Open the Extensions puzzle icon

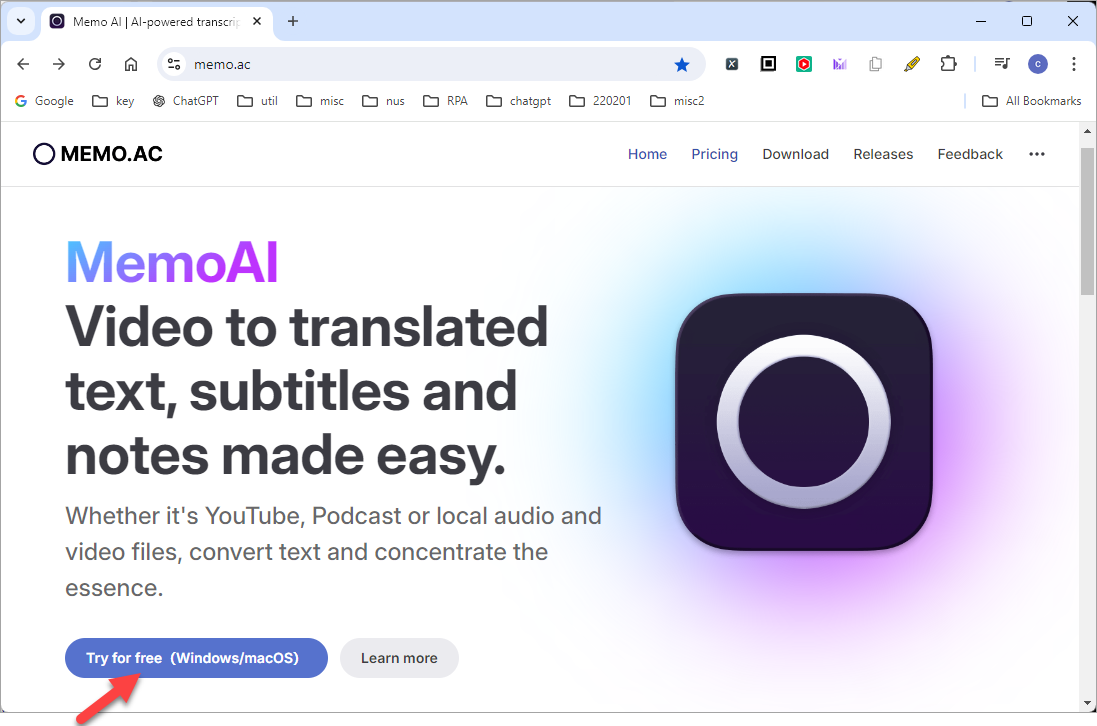(948, 64)
